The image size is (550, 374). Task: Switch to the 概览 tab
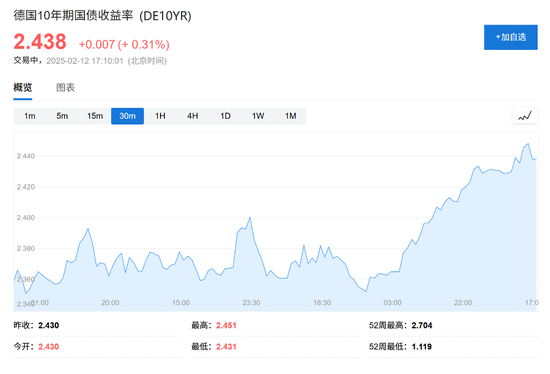pos(23,87)
